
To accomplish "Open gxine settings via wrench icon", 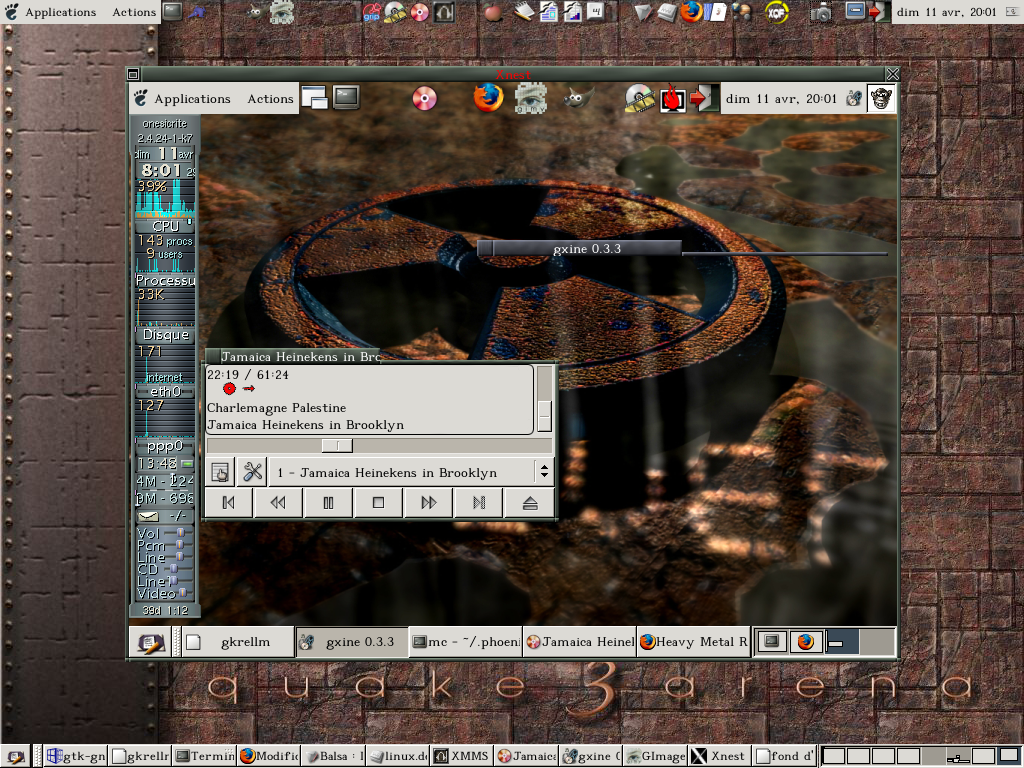I will pos(252,472).
